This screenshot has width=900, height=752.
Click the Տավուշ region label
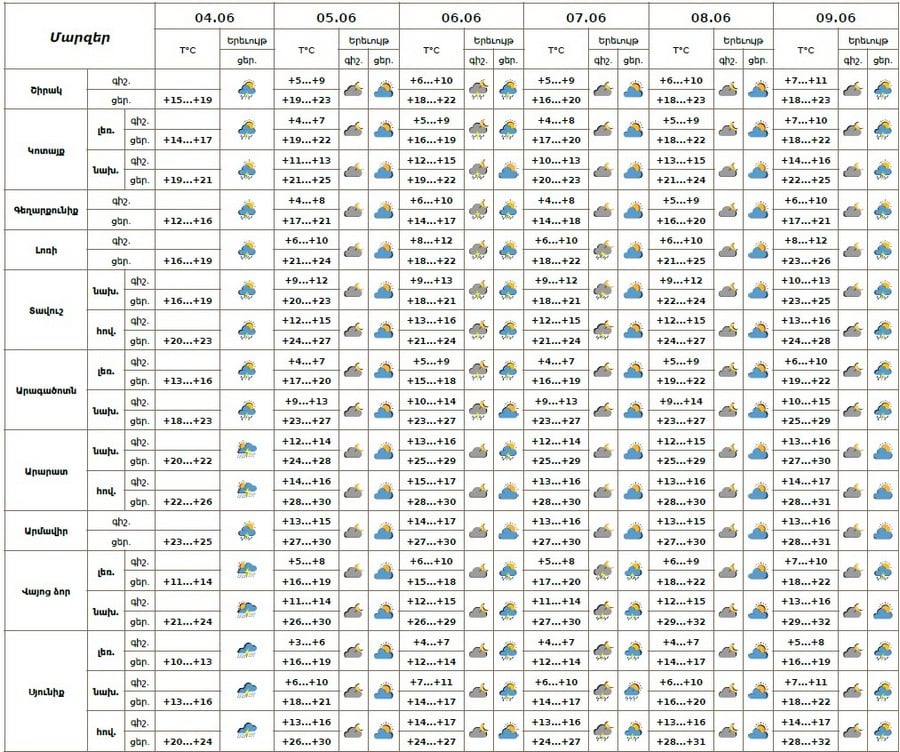46,311
